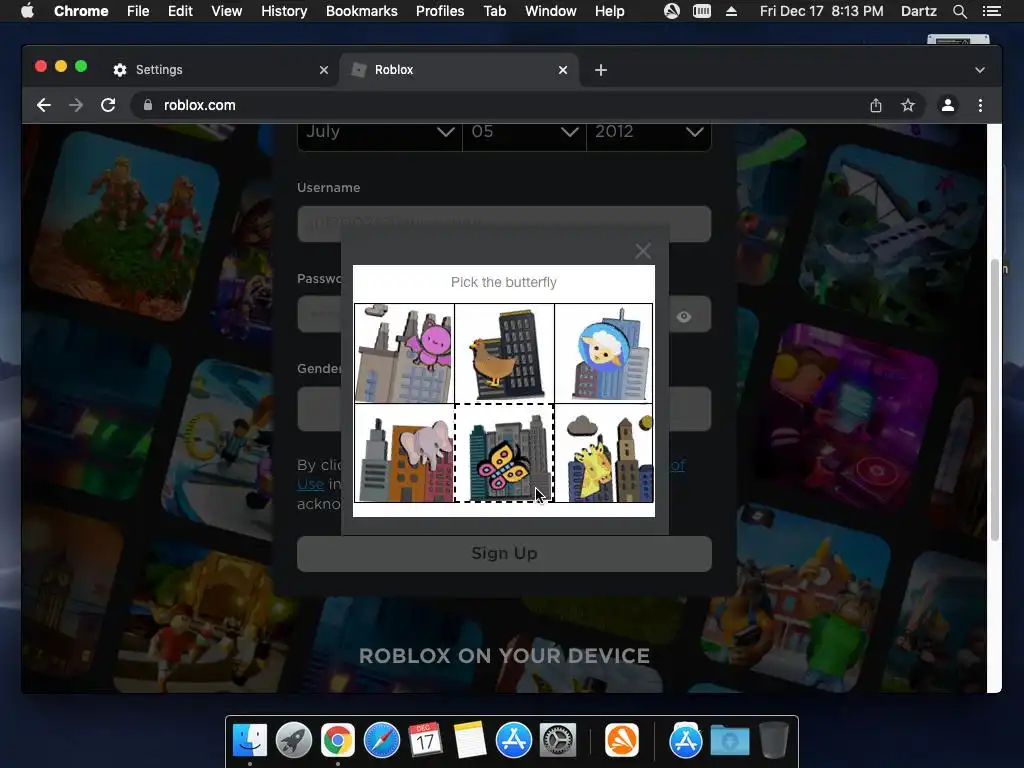Click the roblox.com address bar
Viewport: 1024px width, 768px height.
[x=503, y=105]
